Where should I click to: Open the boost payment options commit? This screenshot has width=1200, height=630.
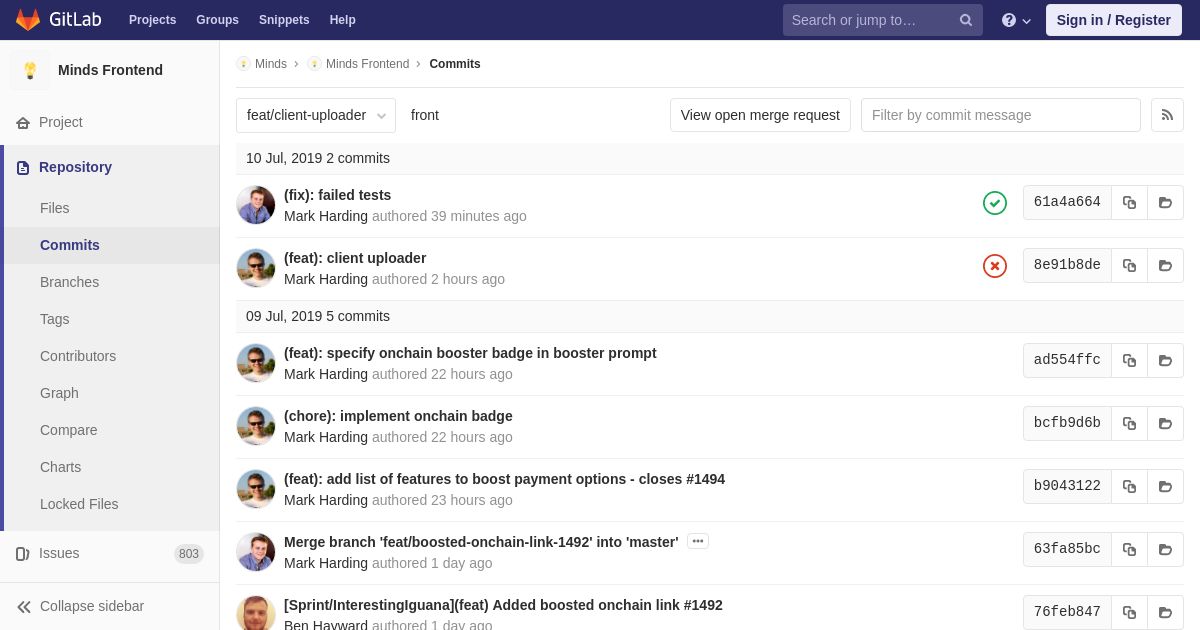(x=504, y=479)
